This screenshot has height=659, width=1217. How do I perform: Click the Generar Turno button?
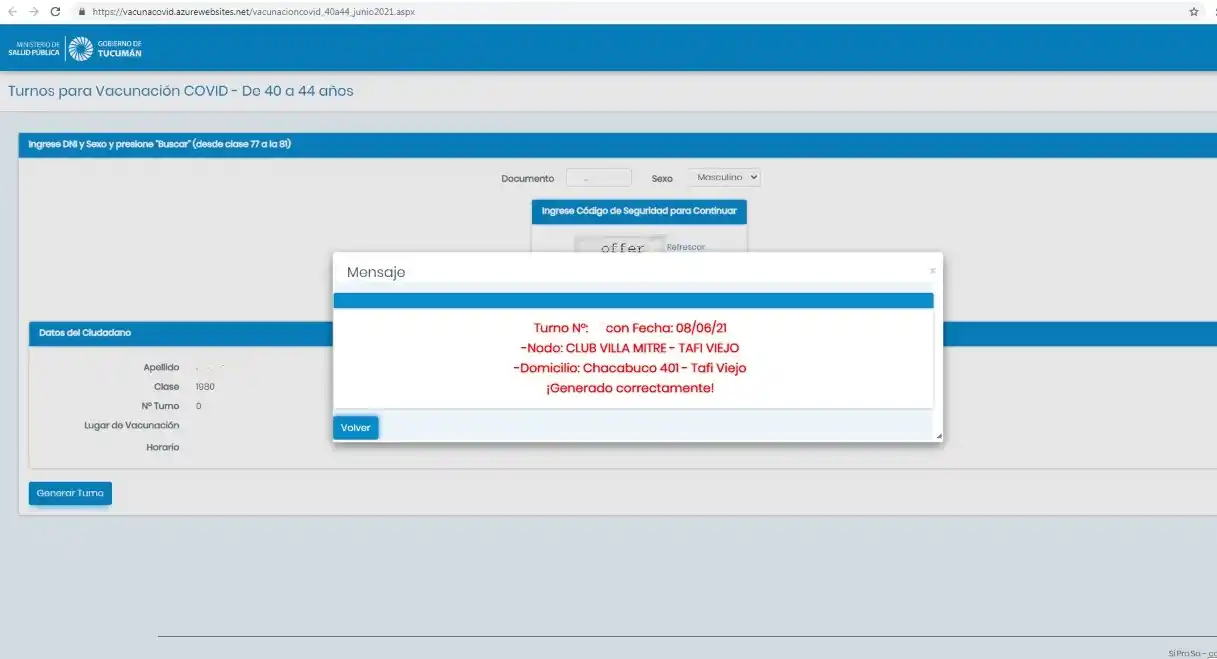coord(70,494)
